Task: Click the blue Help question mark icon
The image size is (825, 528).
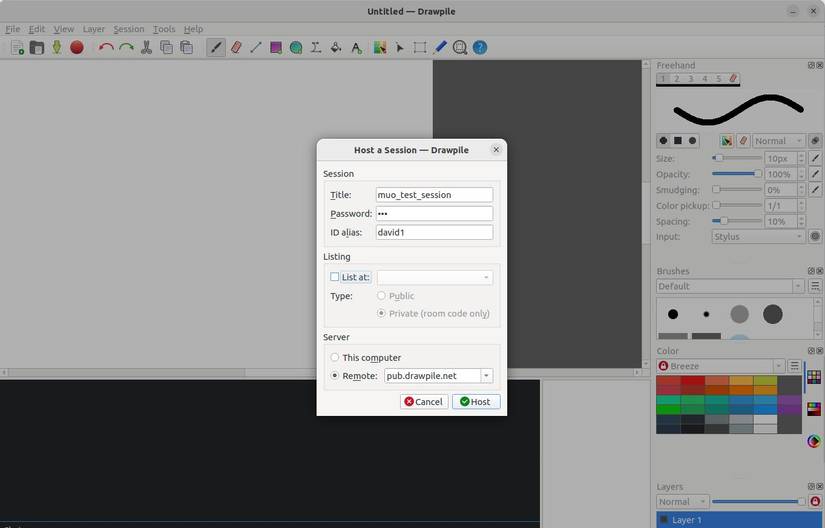Action: (x=480, y=47)
